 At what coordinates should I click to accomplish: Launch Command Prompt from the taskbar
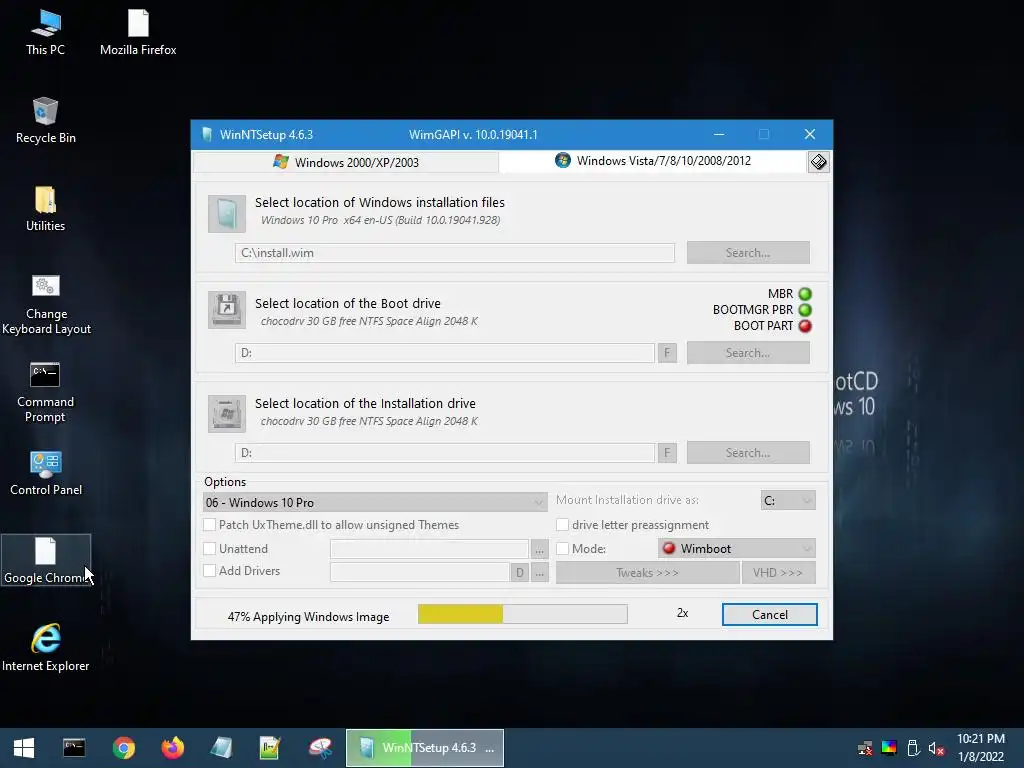[74, 748]
